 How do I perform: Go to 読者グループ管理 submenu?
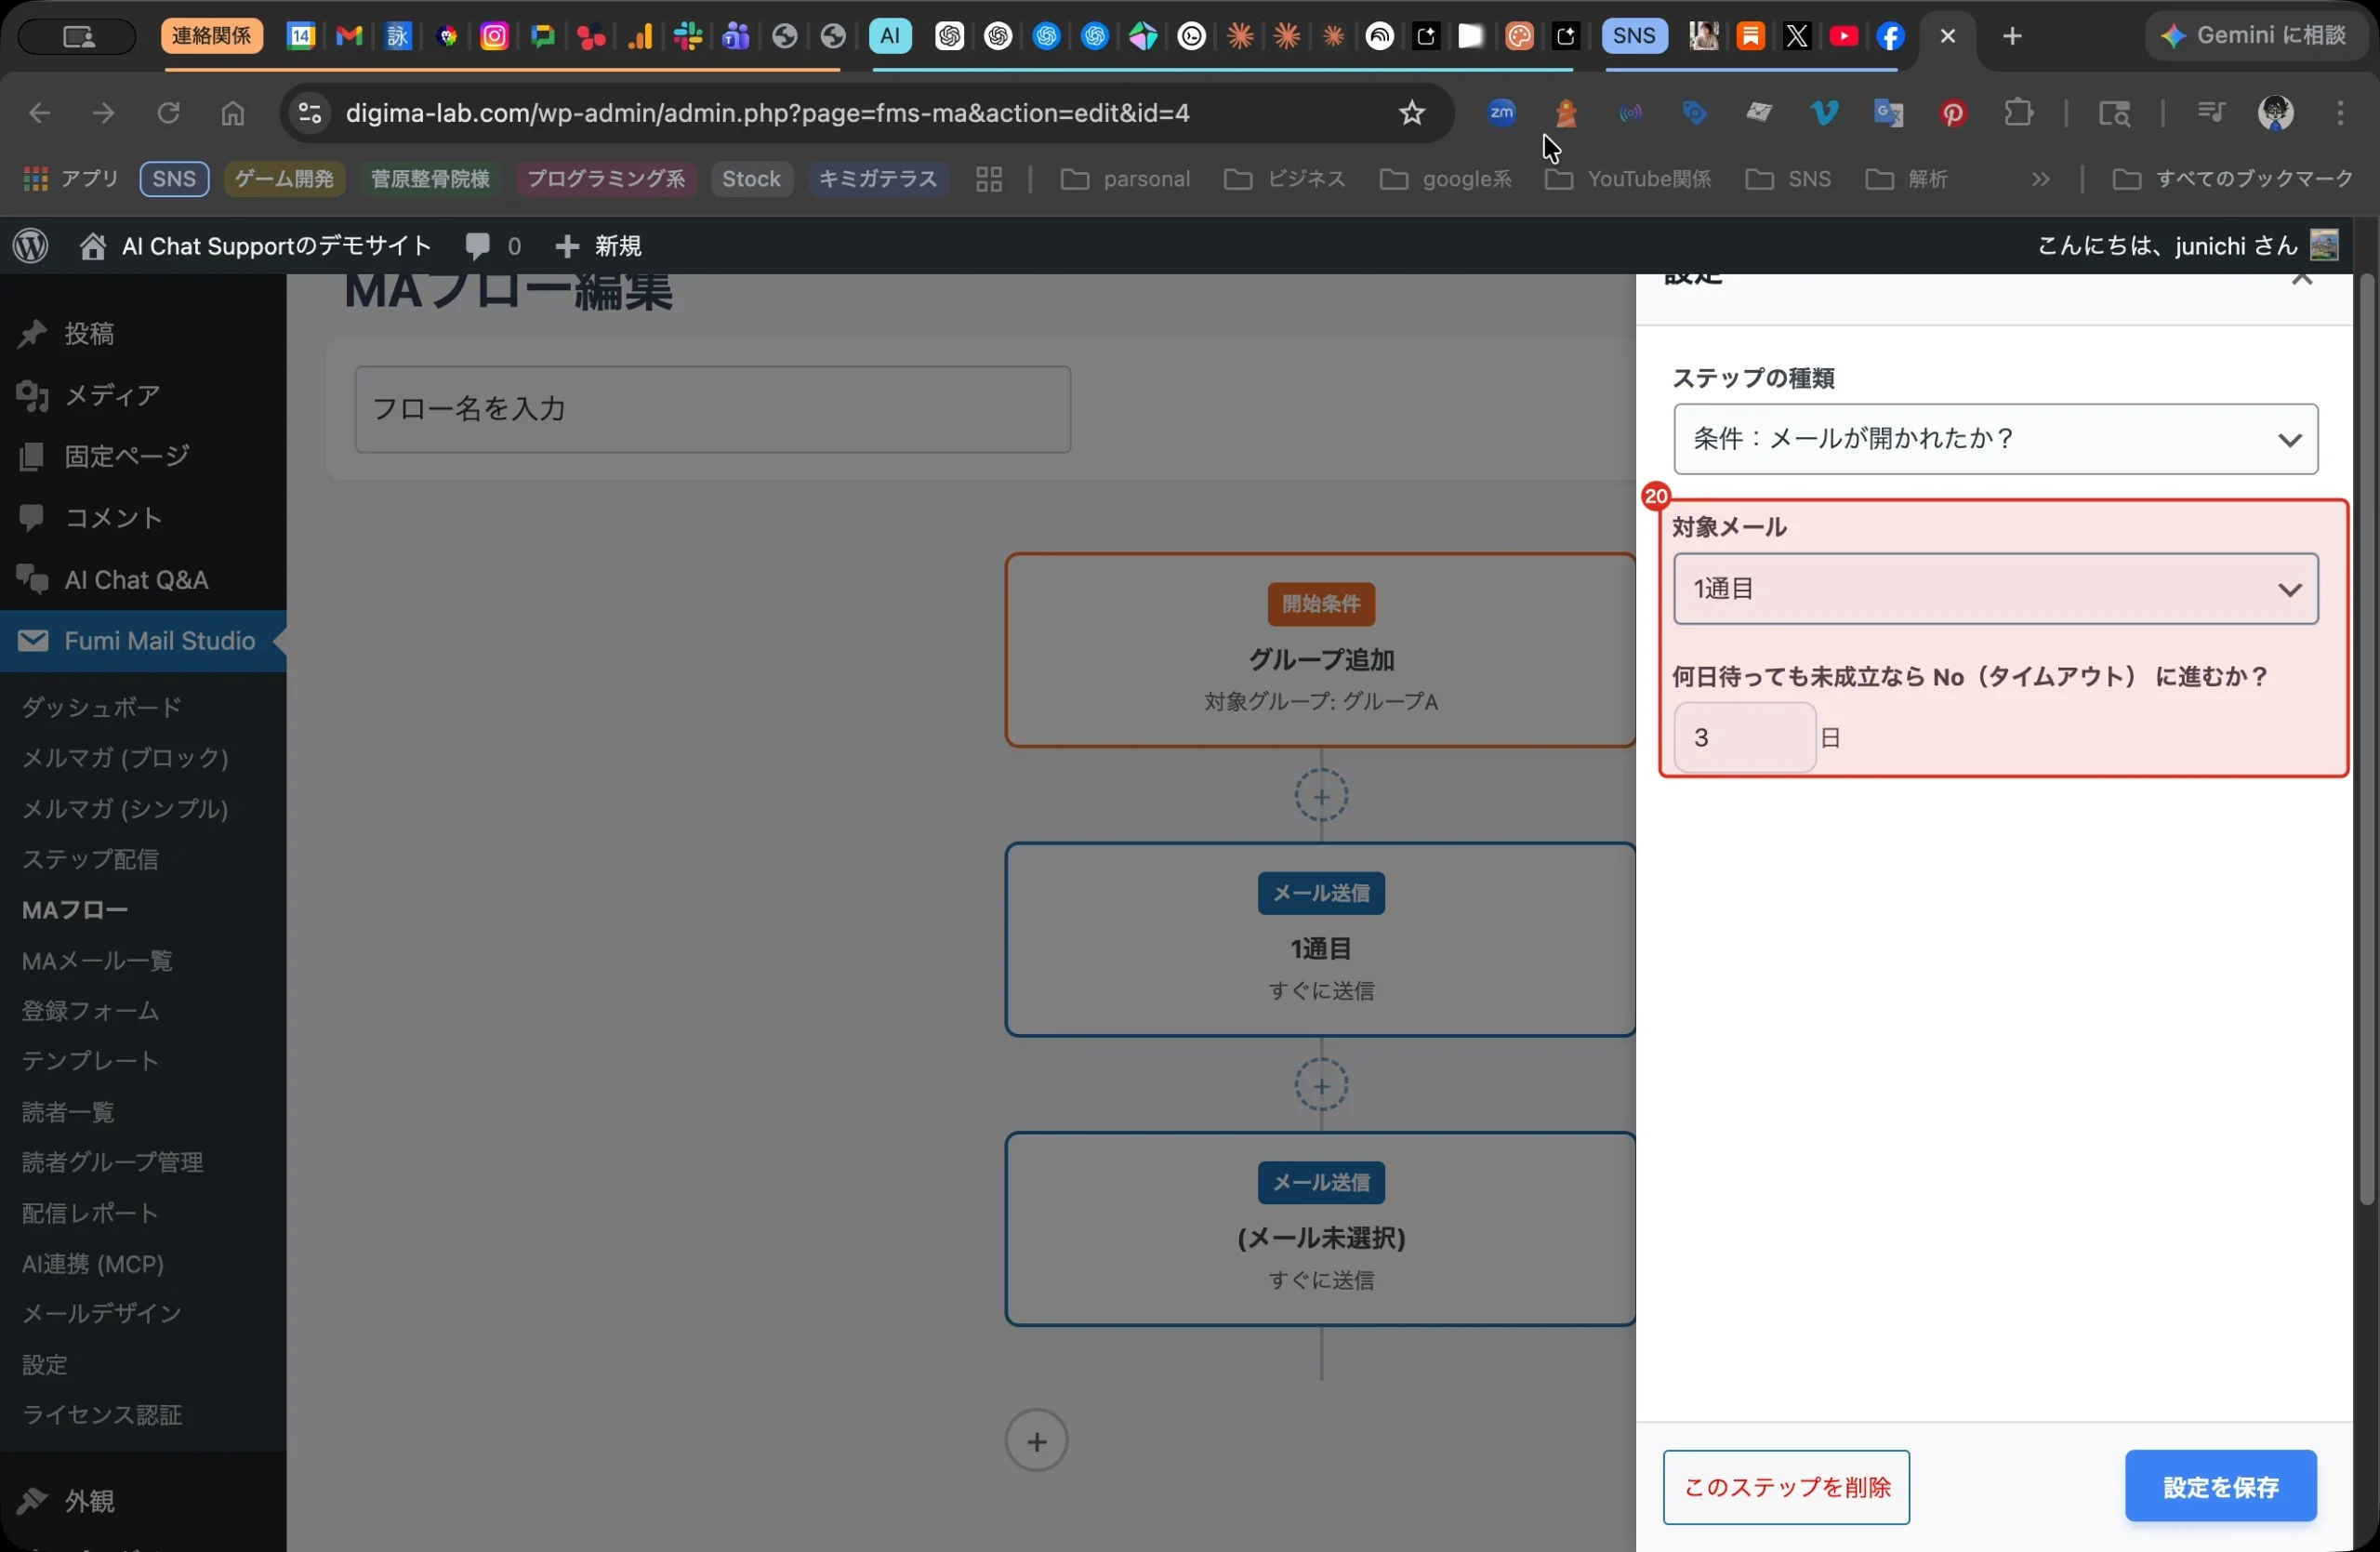[x=113, y=1162]
